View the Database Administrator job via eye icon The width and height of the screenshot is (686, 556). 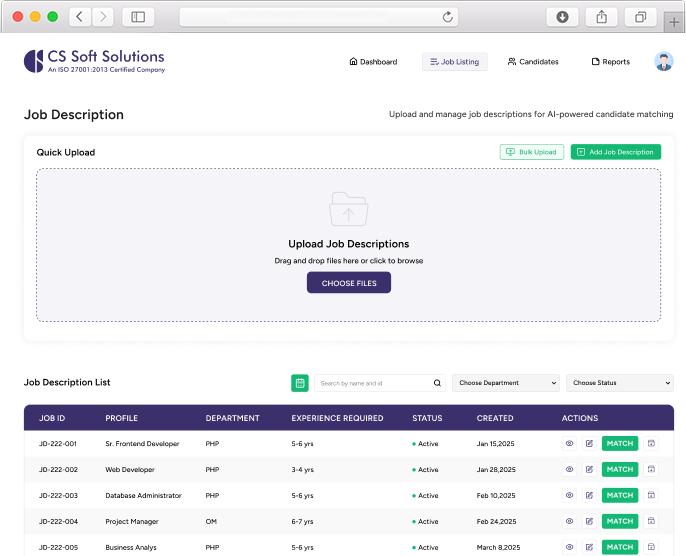pyautogui.click(x=569, y=495)
